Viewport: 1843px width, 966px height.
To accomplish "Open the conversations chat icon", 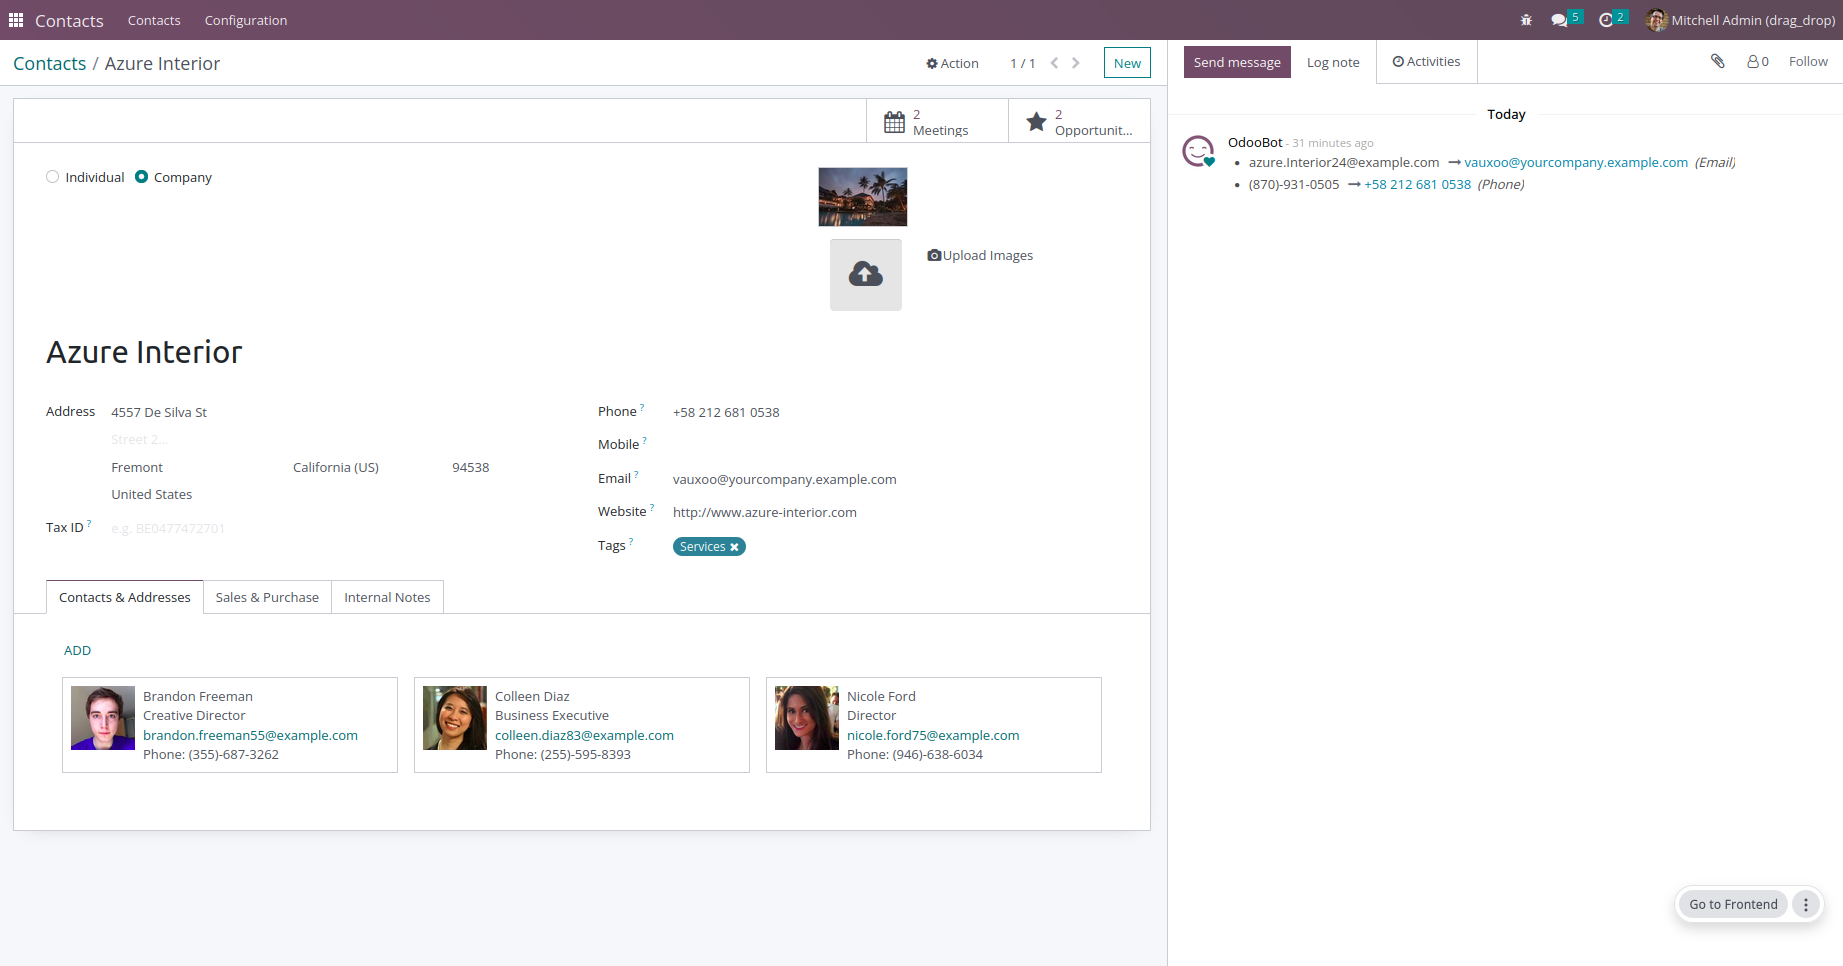I will click(x=1559, y=20).
